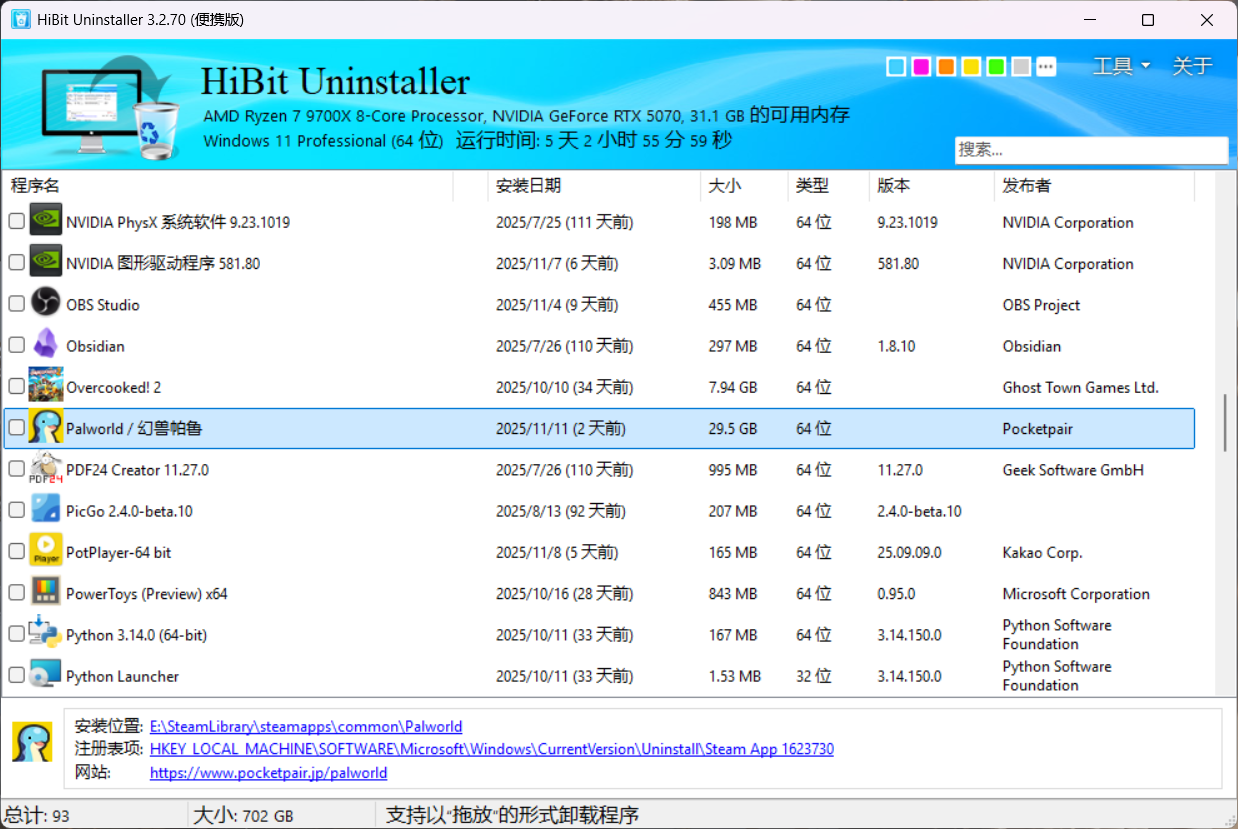Click the PDF24 Creator icon
The width and height of the screenshot is (1238, 829).
click(x=46, y=468)
